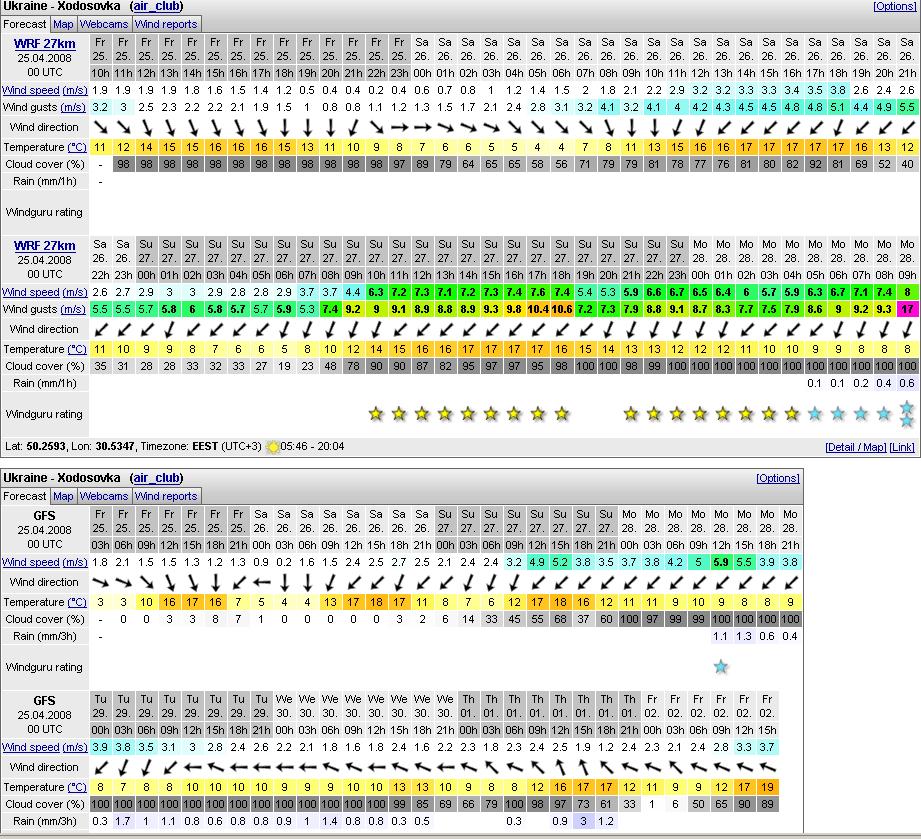Open the bottom panel [Options] link
The image size is (921, 839).
777,478
